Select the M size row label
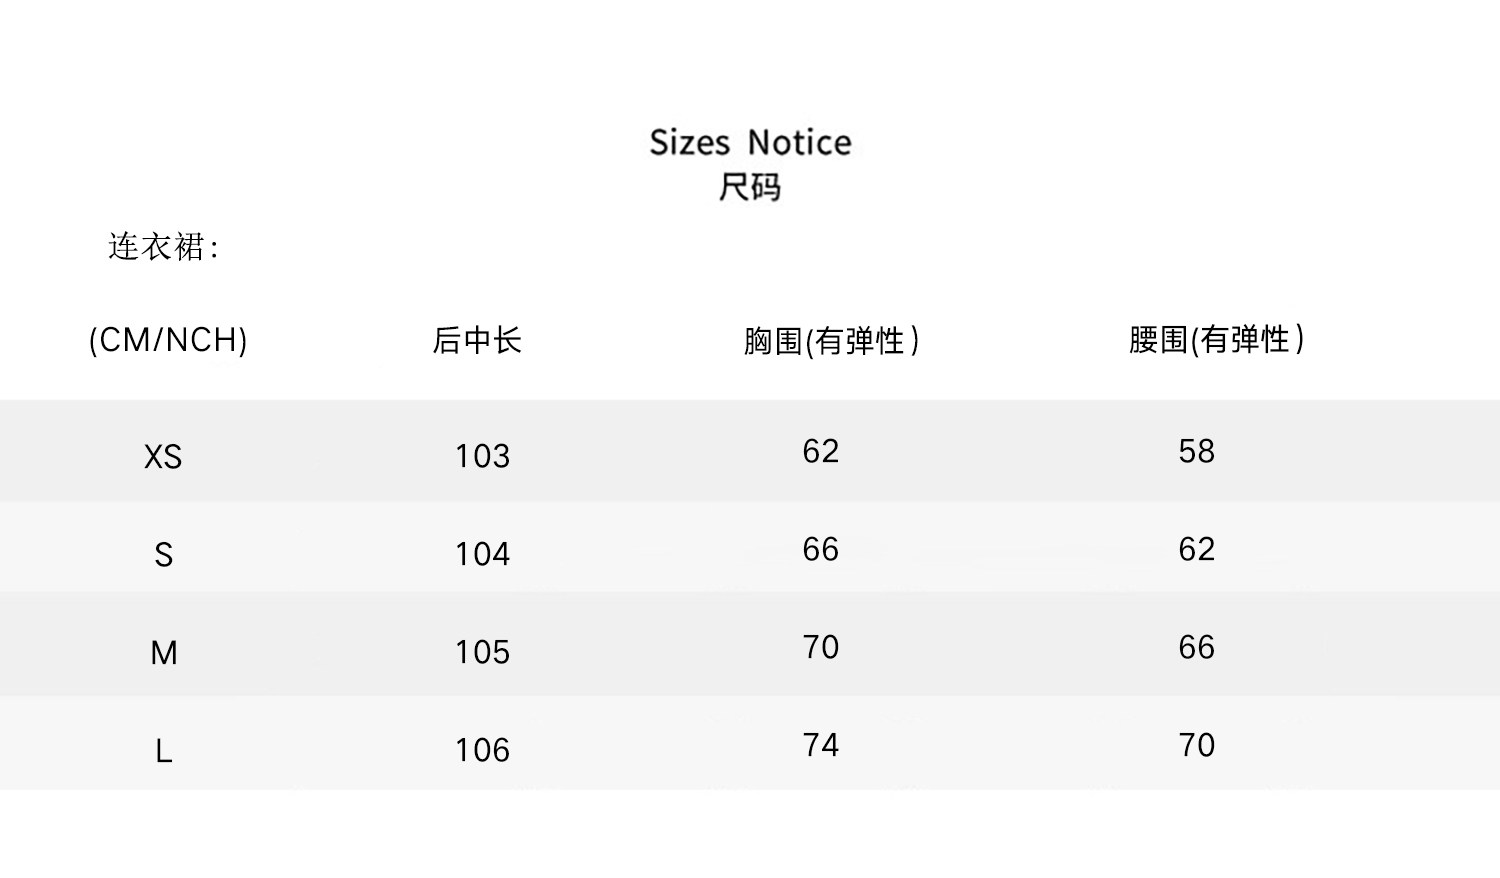 tap(164, 653)
